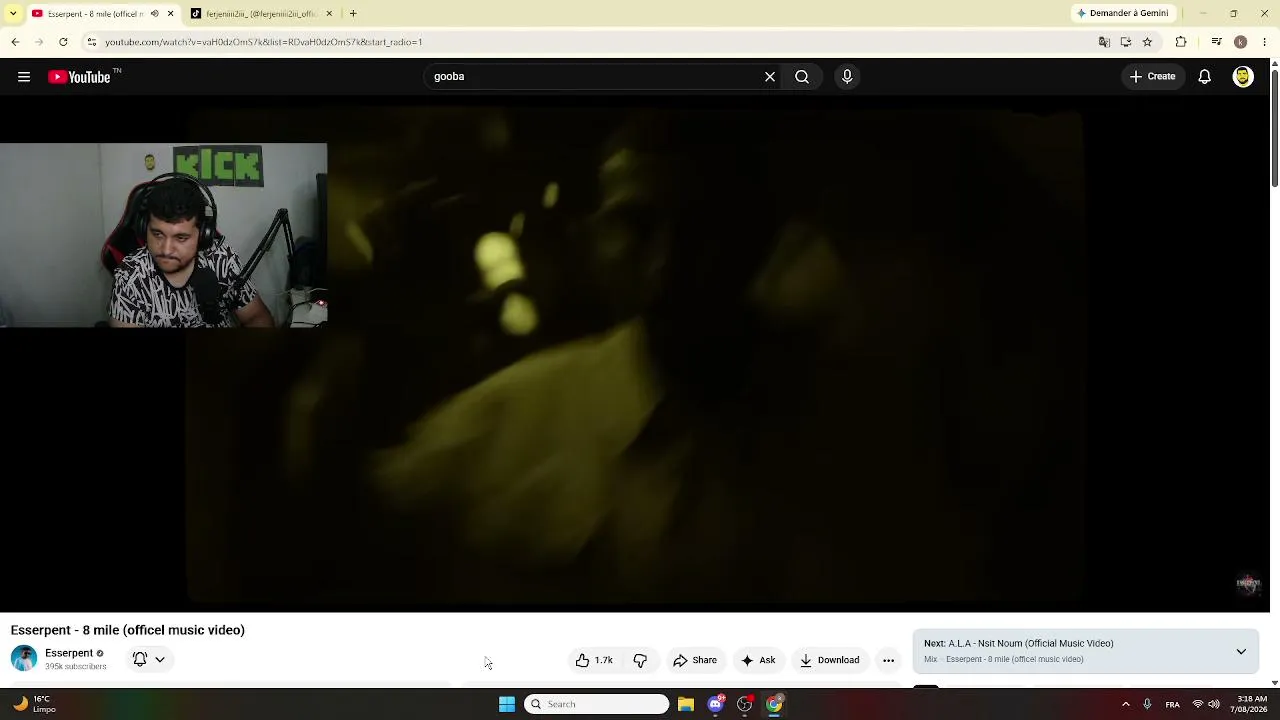Screen dimensions: 1280x720
Task: Open the YouTube account avatar menu
Action: pyautogui.click(x=1243, y=77)
